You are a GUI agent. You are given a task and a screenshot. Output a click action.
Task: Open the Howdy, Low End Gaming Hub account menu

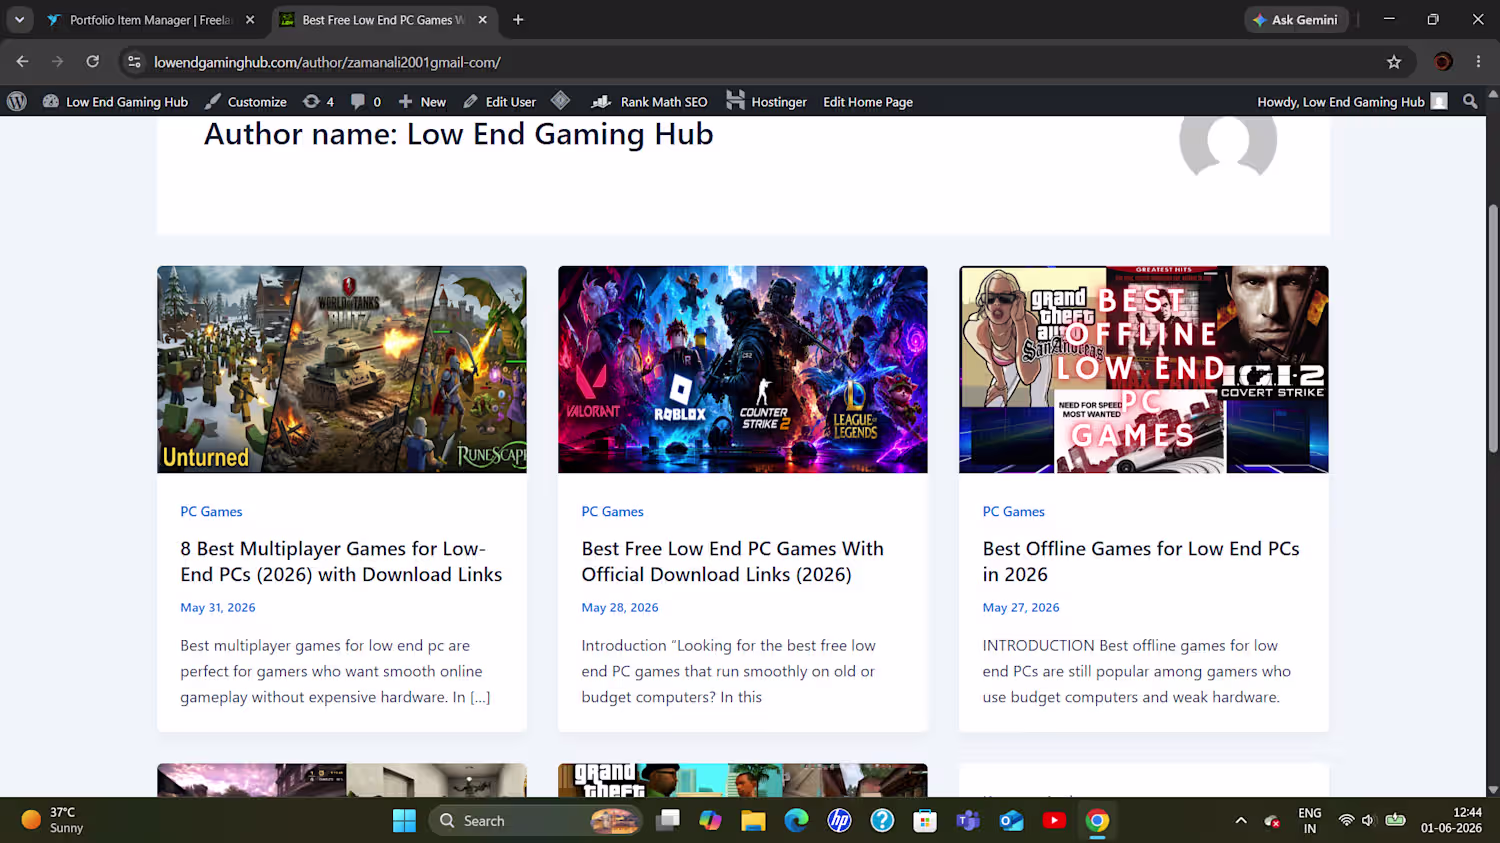click(1352, 102)
